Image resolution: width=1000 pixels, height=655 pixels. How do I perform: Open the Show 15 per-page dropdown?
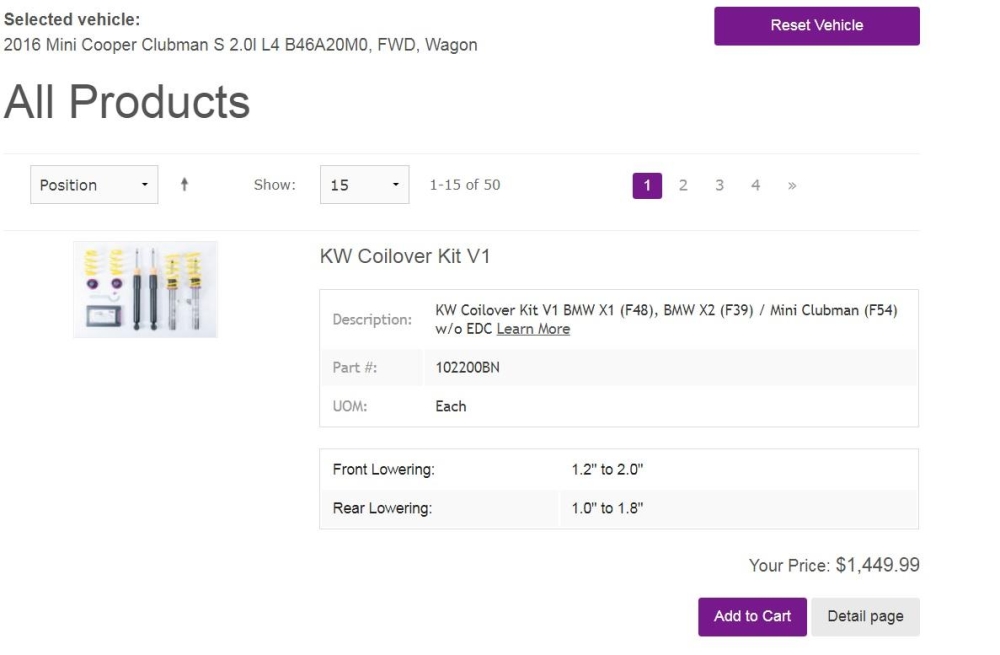click(364, 185)
